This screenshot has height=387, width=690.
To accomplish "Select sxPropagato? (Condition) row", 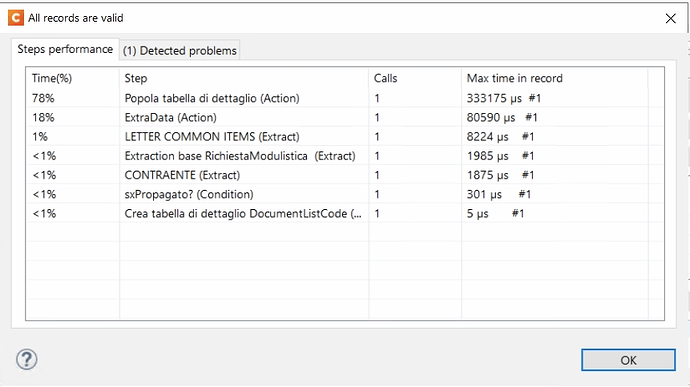I will 345,195.
